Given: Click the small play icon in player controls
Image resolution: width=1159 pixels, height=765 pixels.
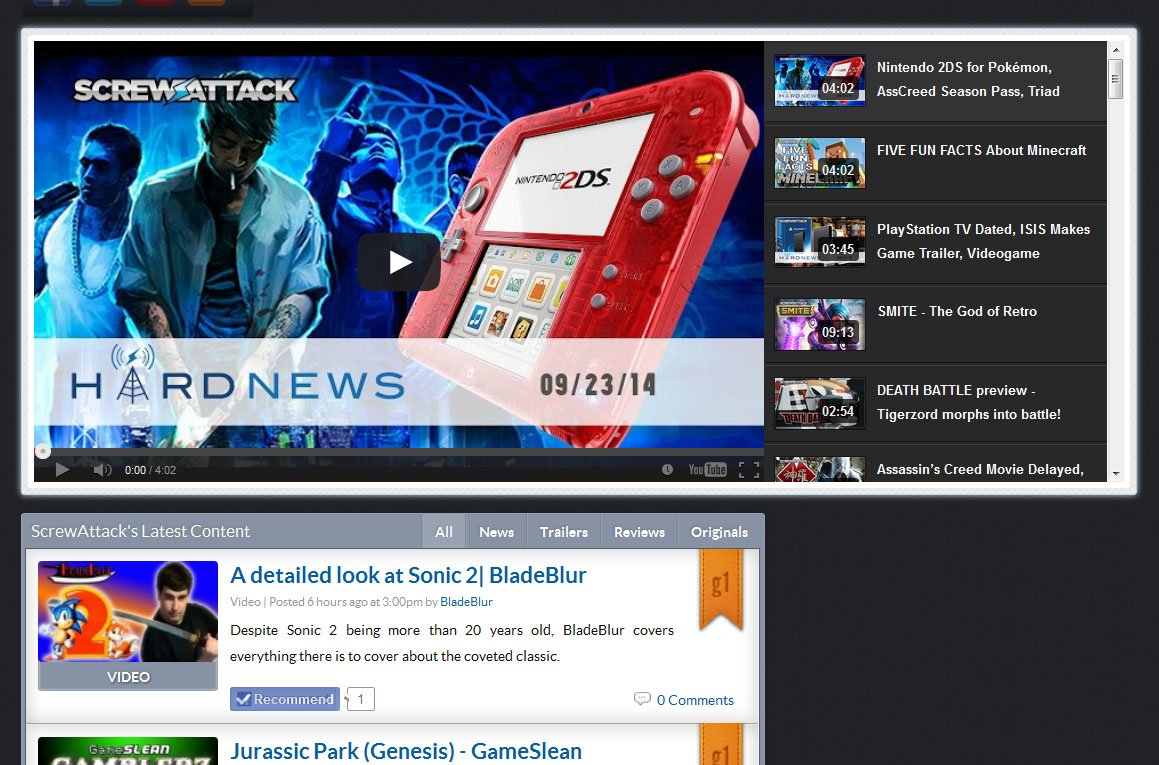Looking at the screenshot, I should point(62,469).
